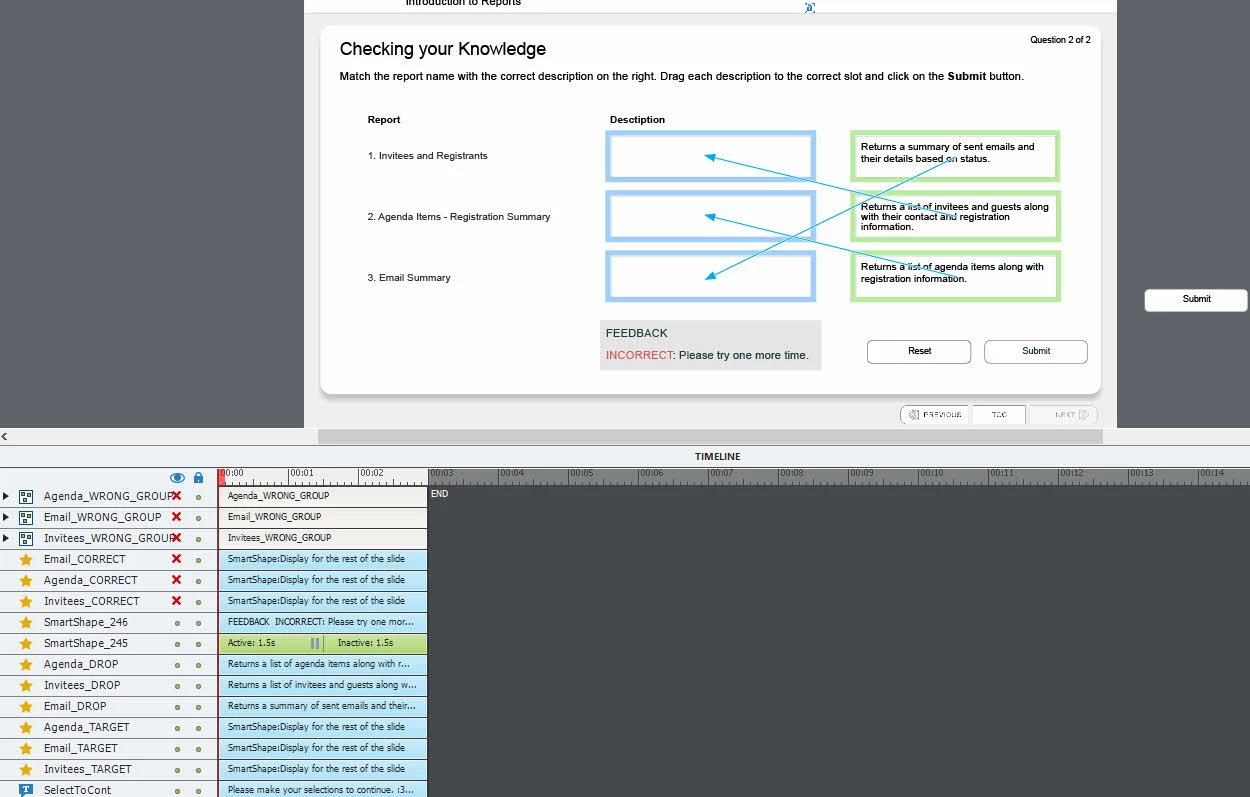
Task: Click the star icon of Invitees_CORRECT layer
Action: [x=26, y=601]
